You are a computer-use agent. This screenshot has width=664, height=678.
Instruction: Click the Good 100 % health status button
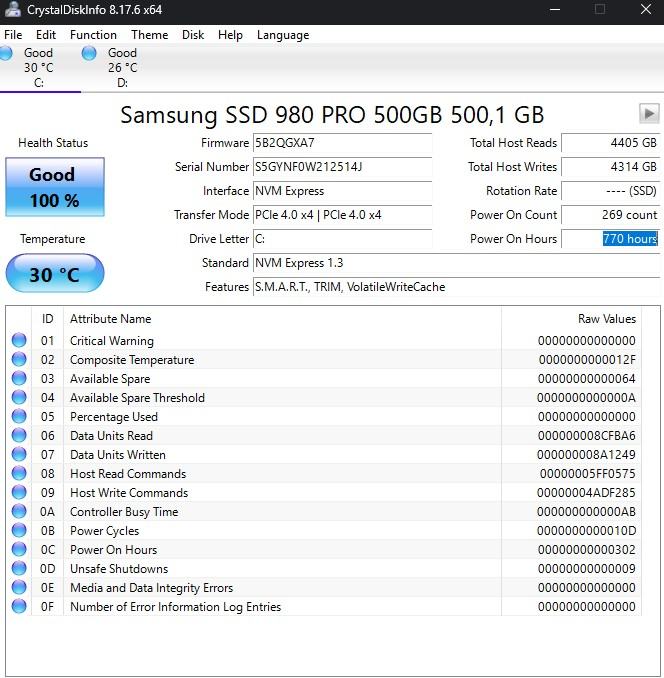click(x=54, y=187)
